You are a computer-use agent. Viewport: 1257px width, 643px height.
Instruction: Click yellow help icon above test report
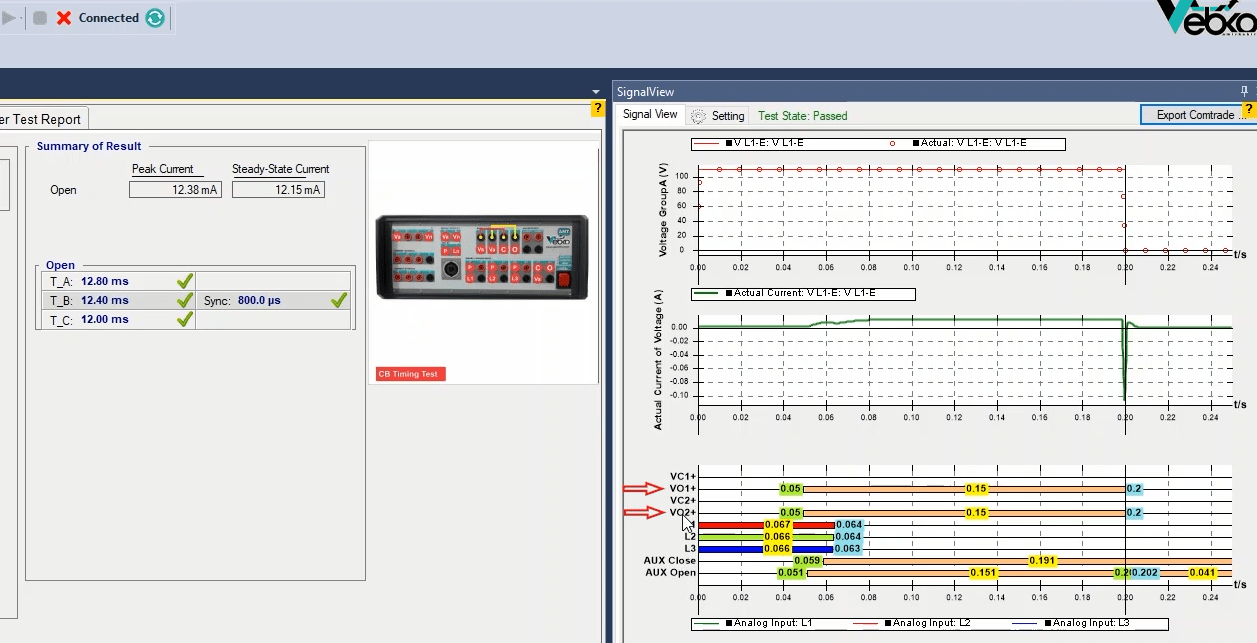coord(598,108)
